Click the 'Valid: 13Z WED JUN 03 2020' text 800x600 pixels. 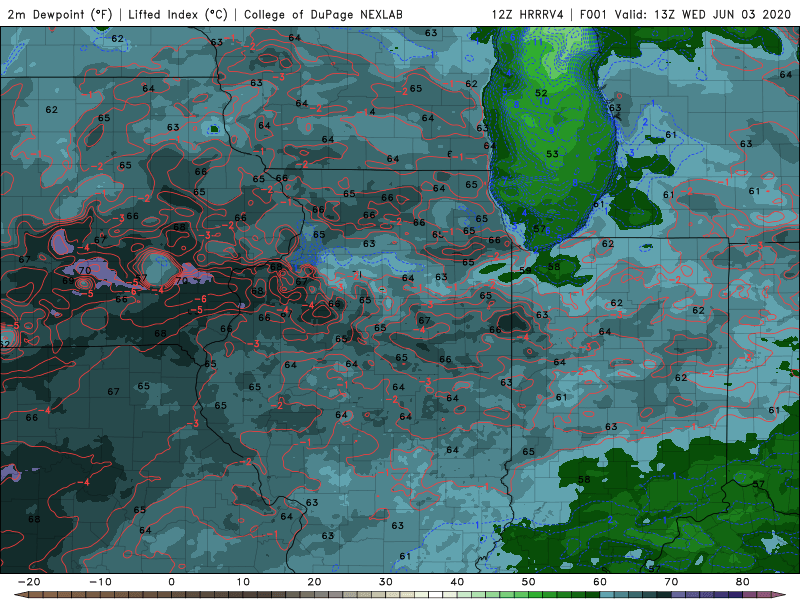tap(703, 14)
